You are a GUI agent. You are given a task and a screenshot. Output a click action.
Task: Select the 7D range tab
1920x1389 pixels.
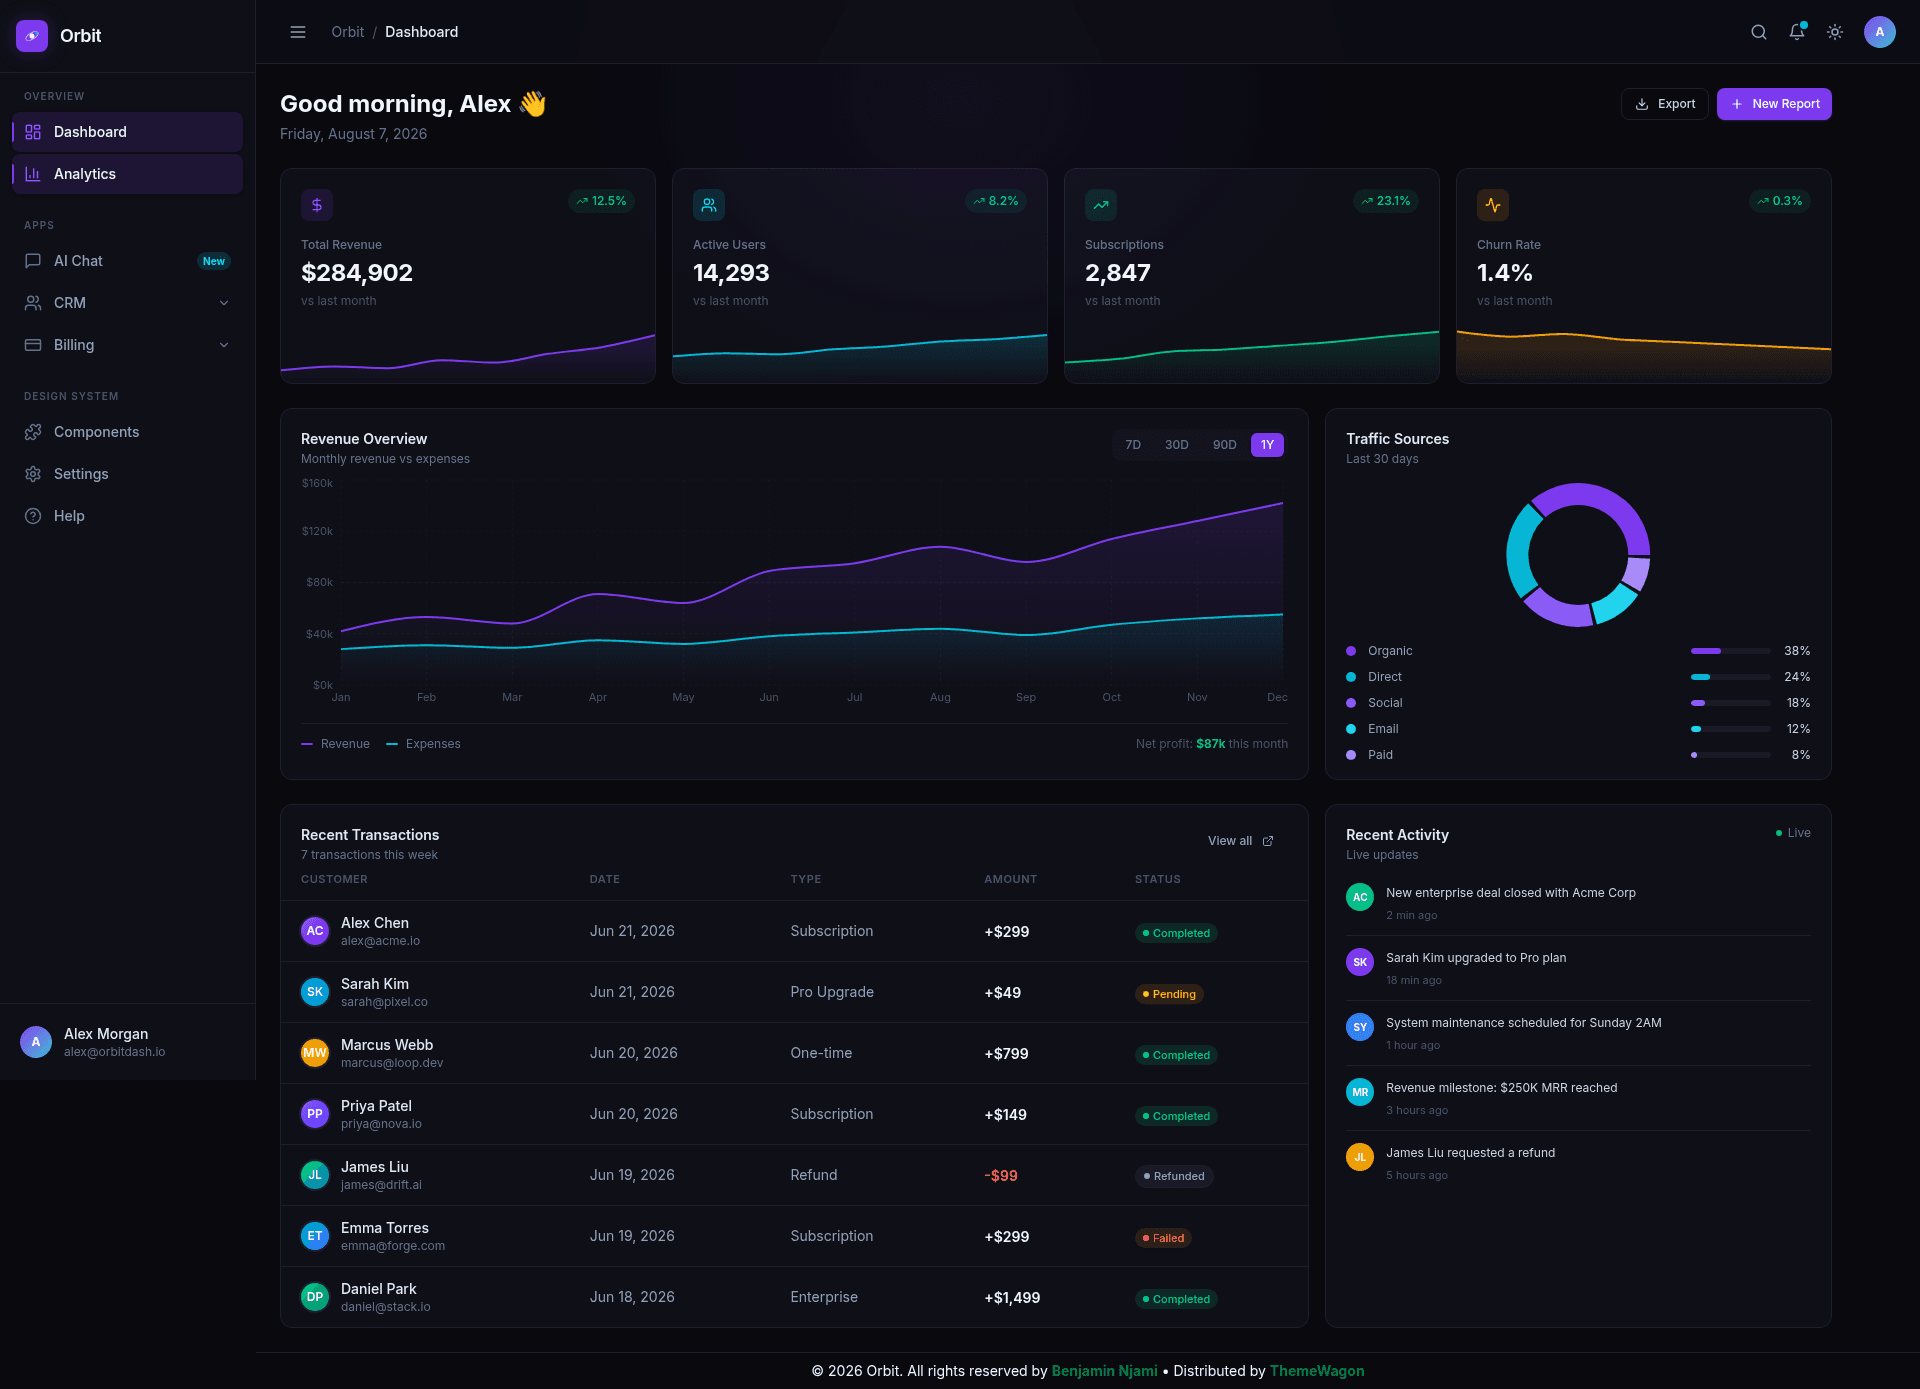1133,445
